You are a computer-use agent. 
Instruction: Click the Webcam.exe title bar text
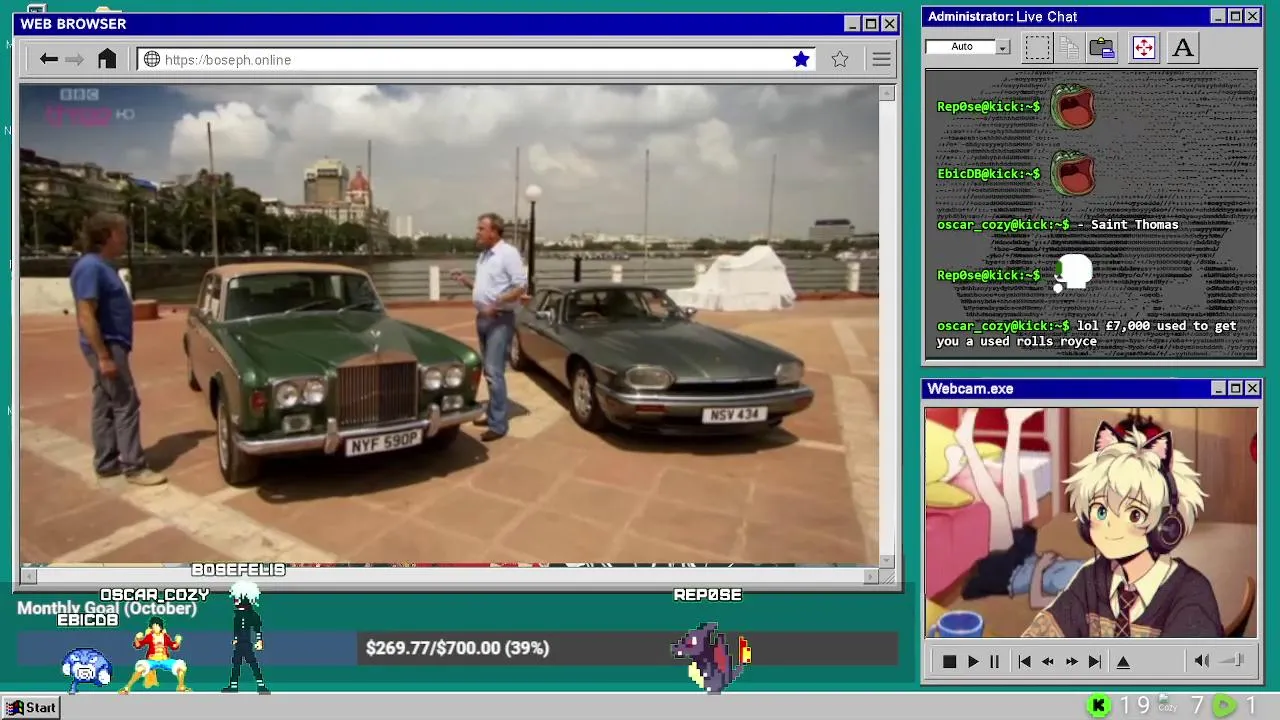pos(970,388)
